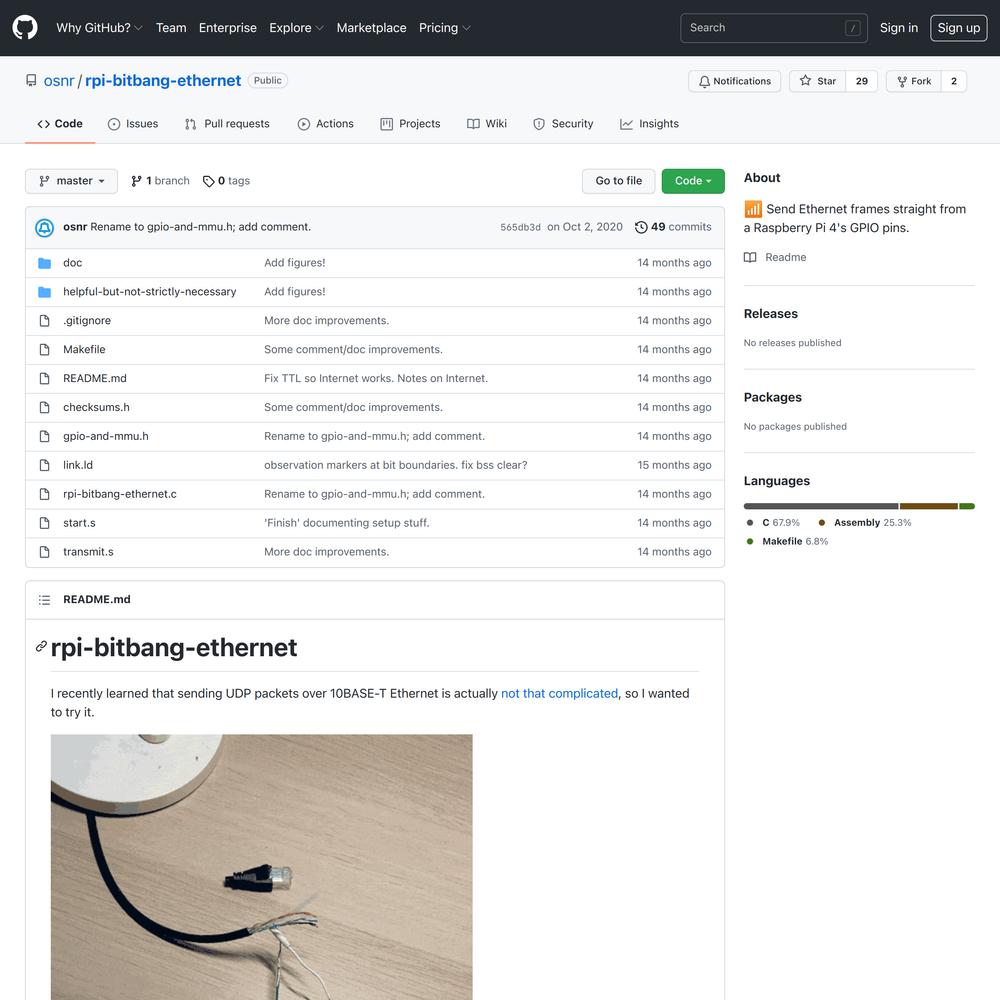Open the Pull requests tab
Screen dimensions: 1000x1000
click(227, 124)
